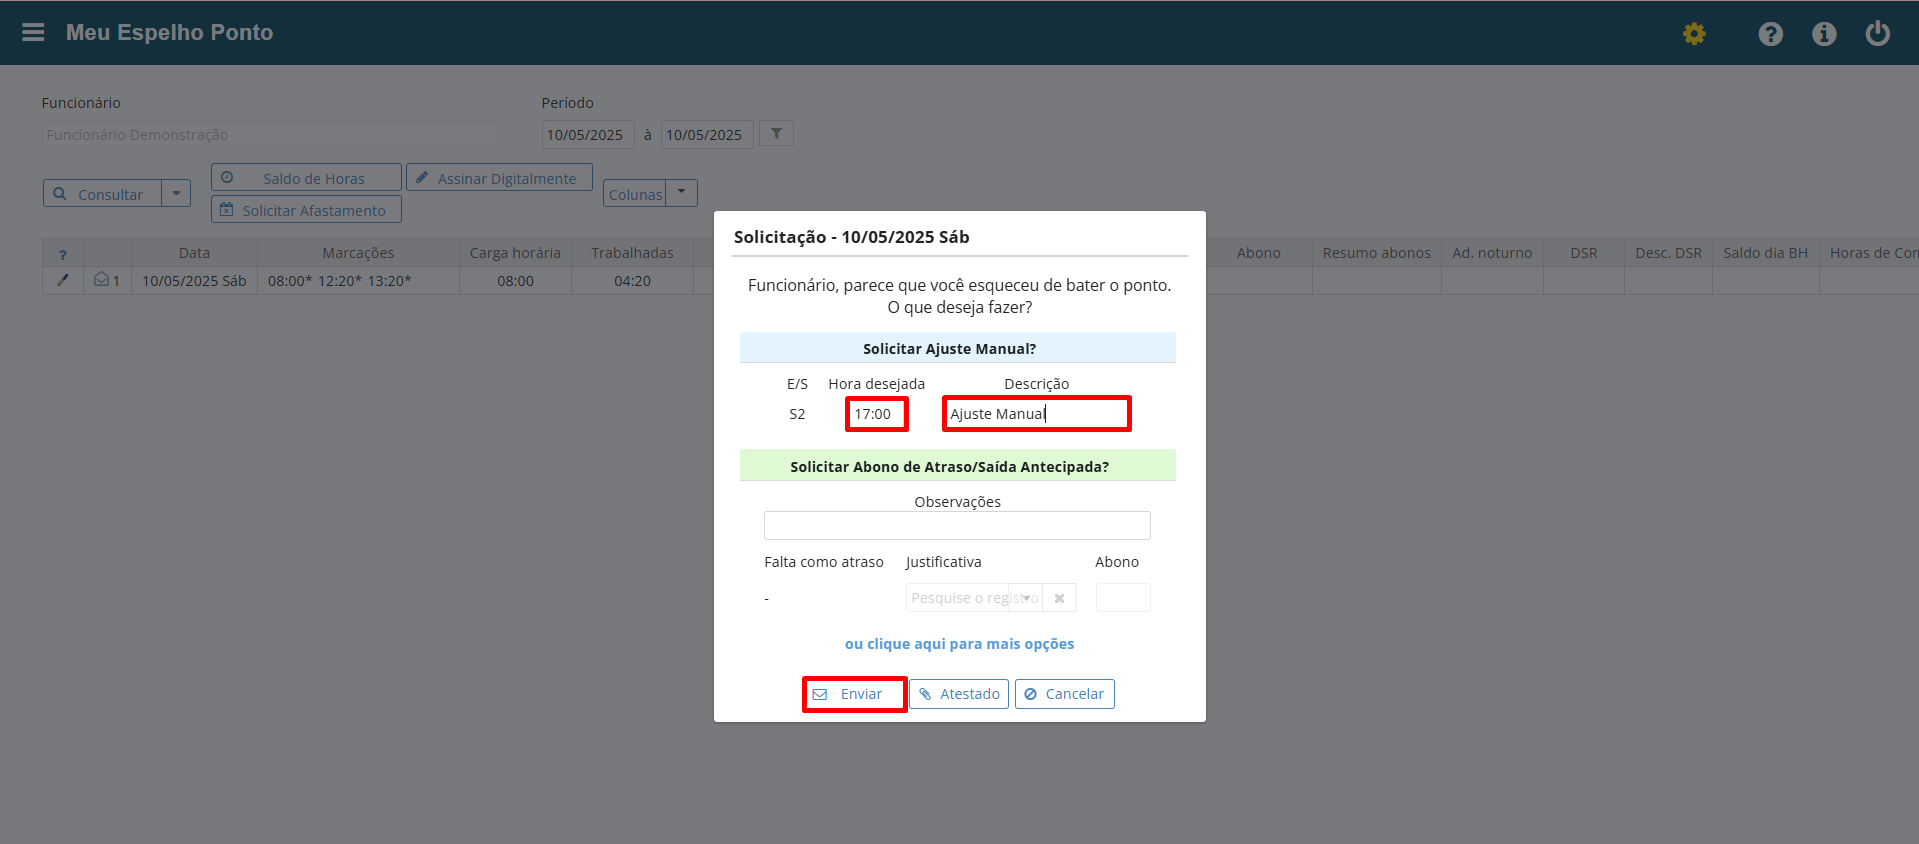Click the Trabalhadas column header
The image size is (1919, 844).
click(x=632, y=253)
